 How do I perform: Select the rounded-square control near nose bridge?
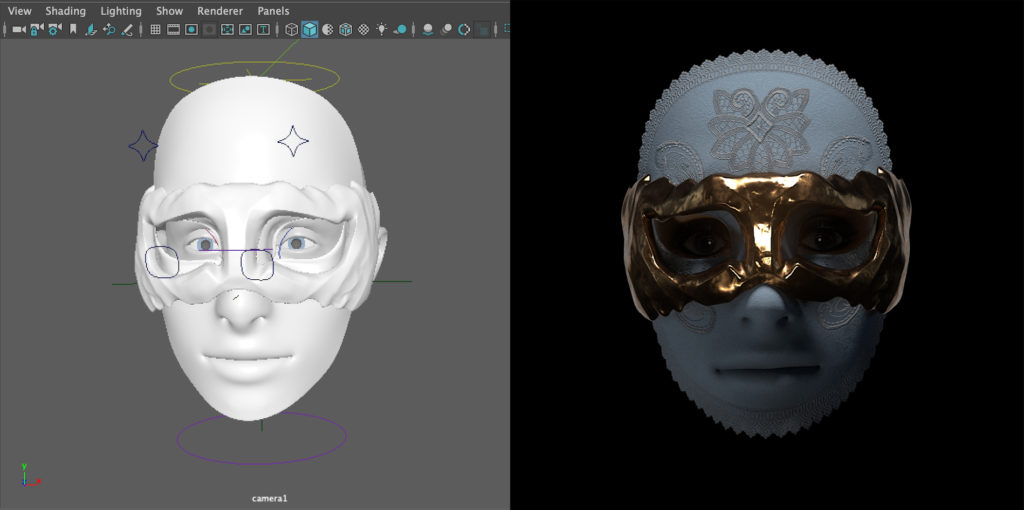click(257, 265)
